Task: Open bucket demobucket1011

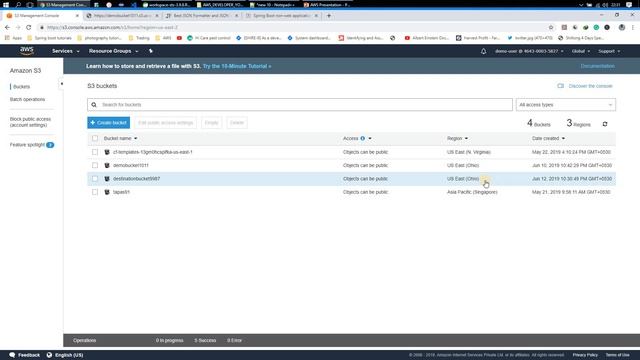Action: (x=131, y=165)
